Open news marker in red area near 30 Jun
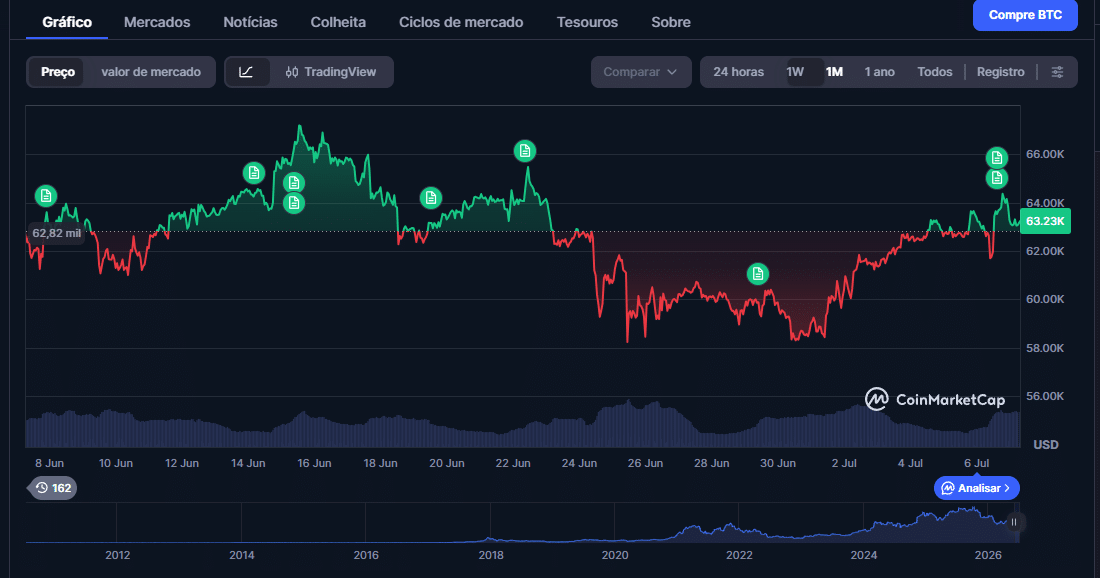Image resolution: width=1100 pixels, height=578 pixels. tap(758, 274)
